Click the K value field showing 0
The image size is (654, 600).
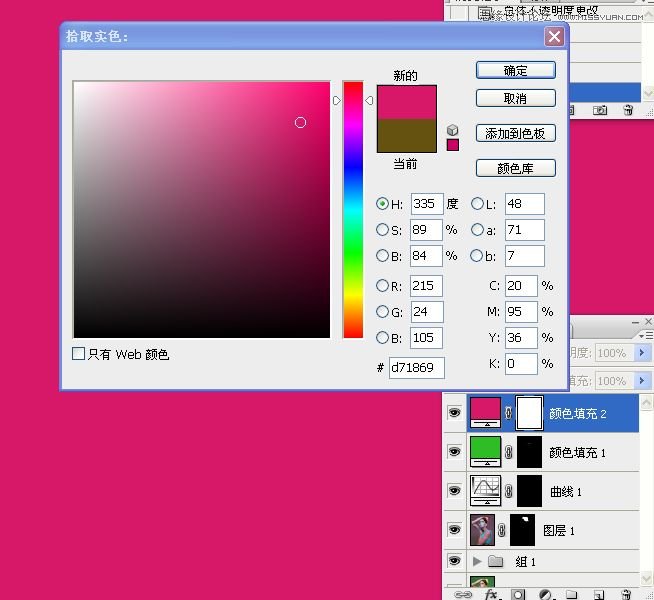pyautogui.click(x=521, y=364)
